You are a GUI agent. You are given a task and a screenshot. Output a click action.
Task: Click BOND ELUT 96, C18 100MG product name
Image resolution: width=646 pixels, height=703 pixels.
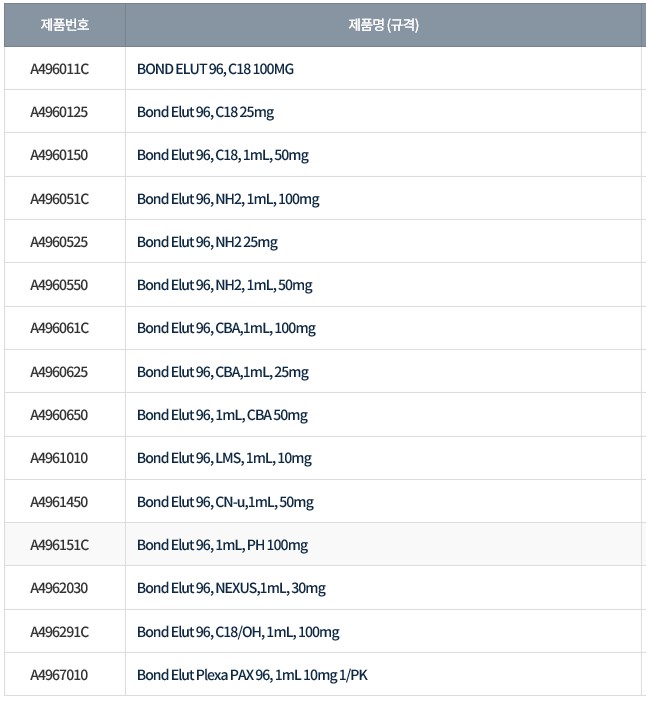point(215,69)
